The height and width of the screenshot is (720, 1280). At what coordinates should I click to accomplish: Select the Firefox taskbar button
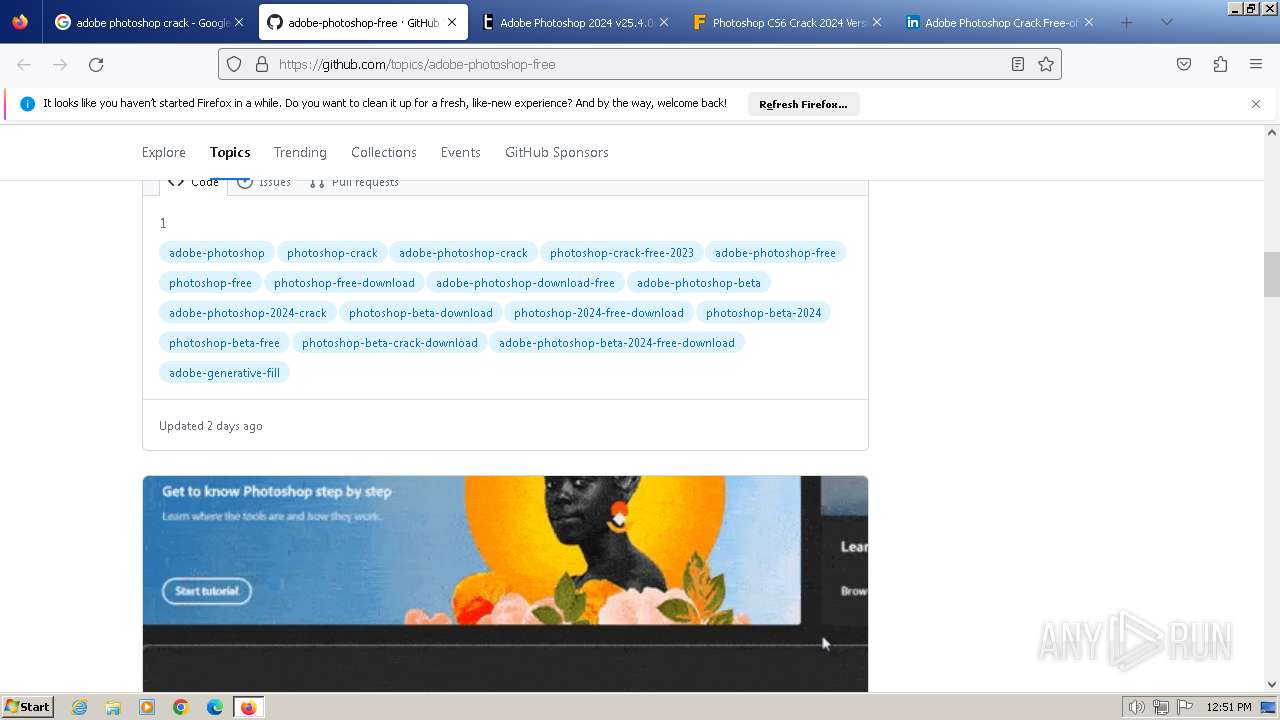[x=248, y=707]
